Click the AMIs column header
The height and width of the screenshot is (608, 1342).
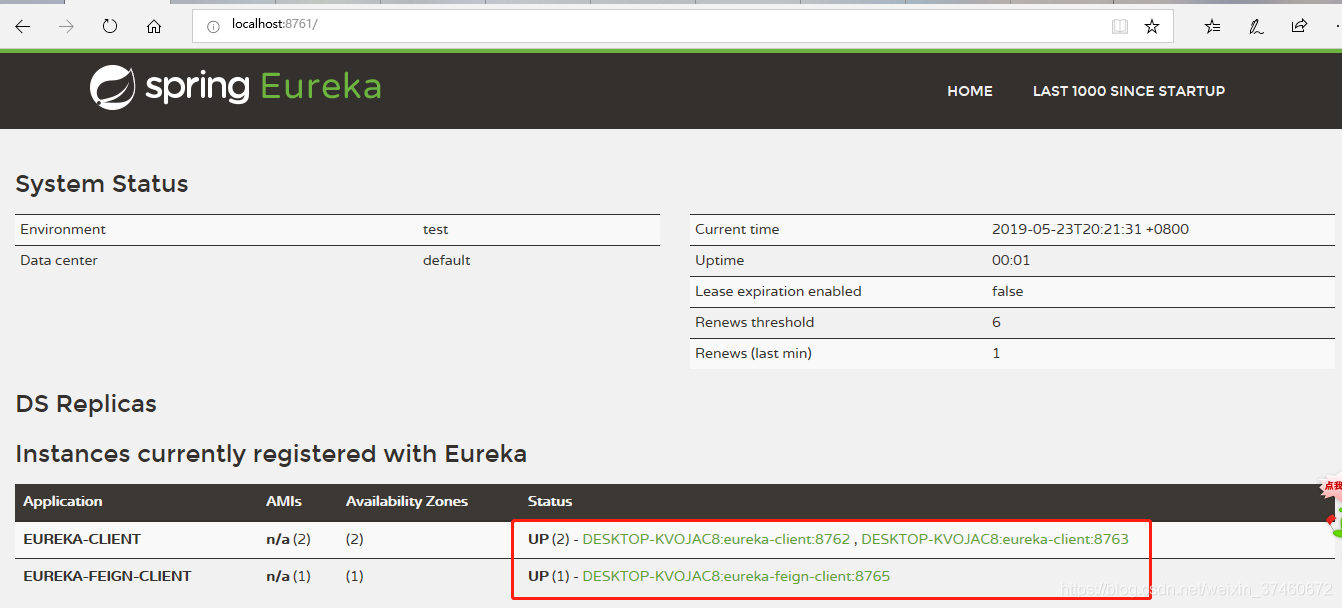coord(284,501)
